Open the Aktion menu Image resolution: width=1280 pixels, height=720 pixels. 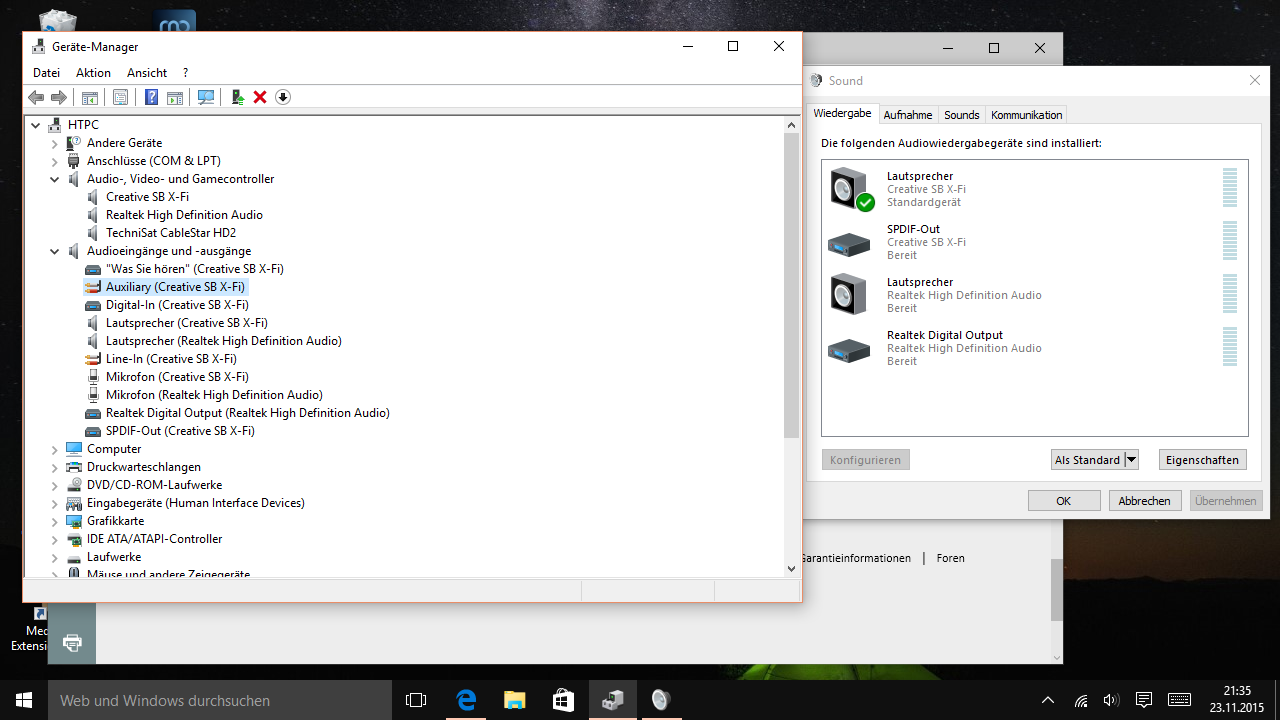(94, 73)
